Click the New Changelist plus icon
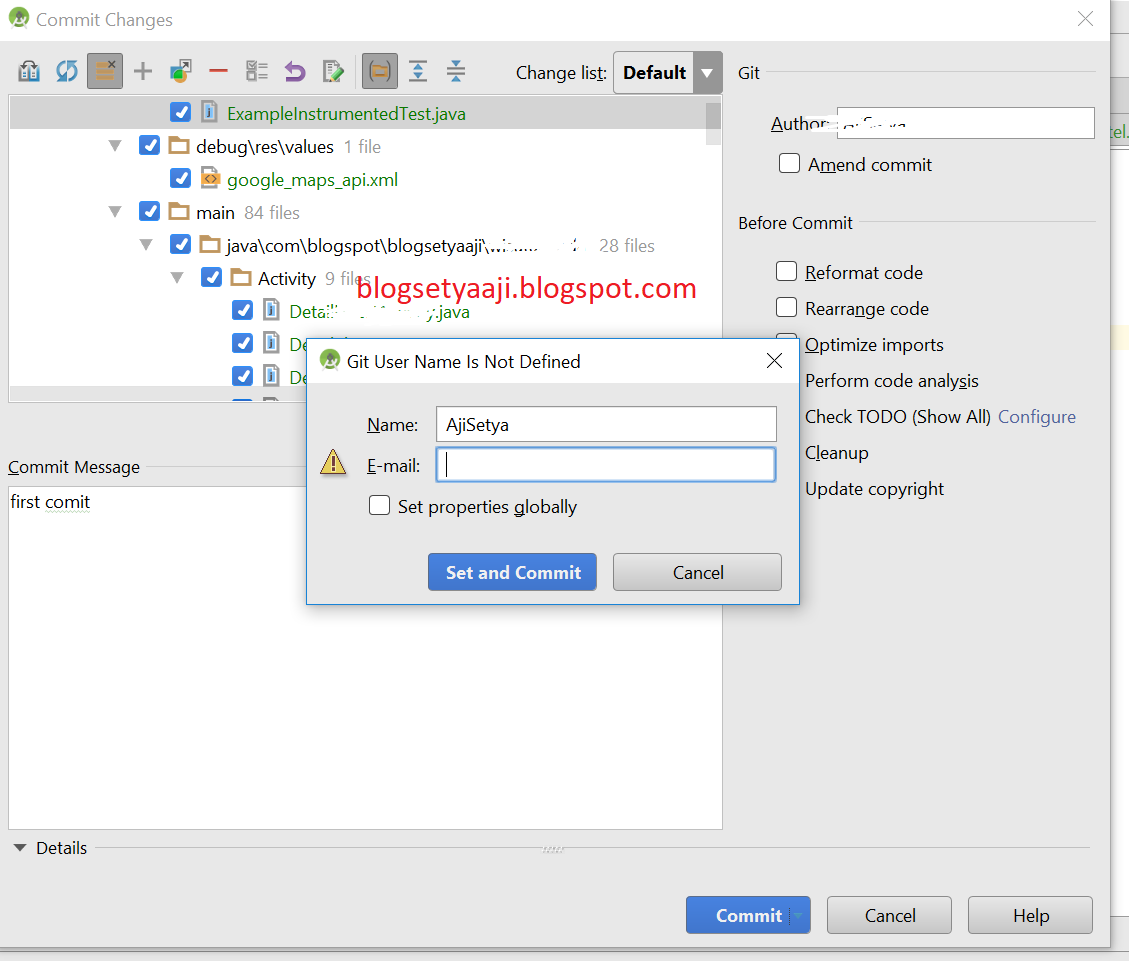Viewport: 1129px width, 961px height. pyautogui.click(x=142, y=71)
